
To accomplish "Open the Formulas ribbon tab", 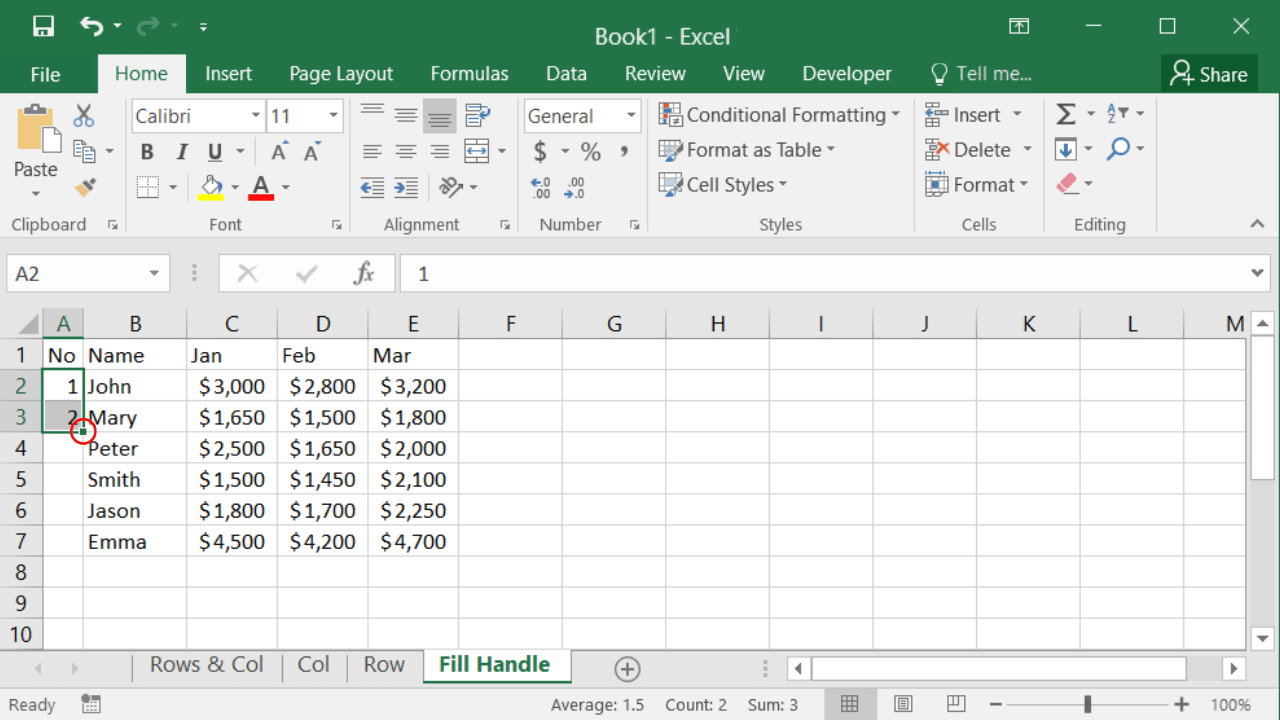I will (x=469, y=74).
